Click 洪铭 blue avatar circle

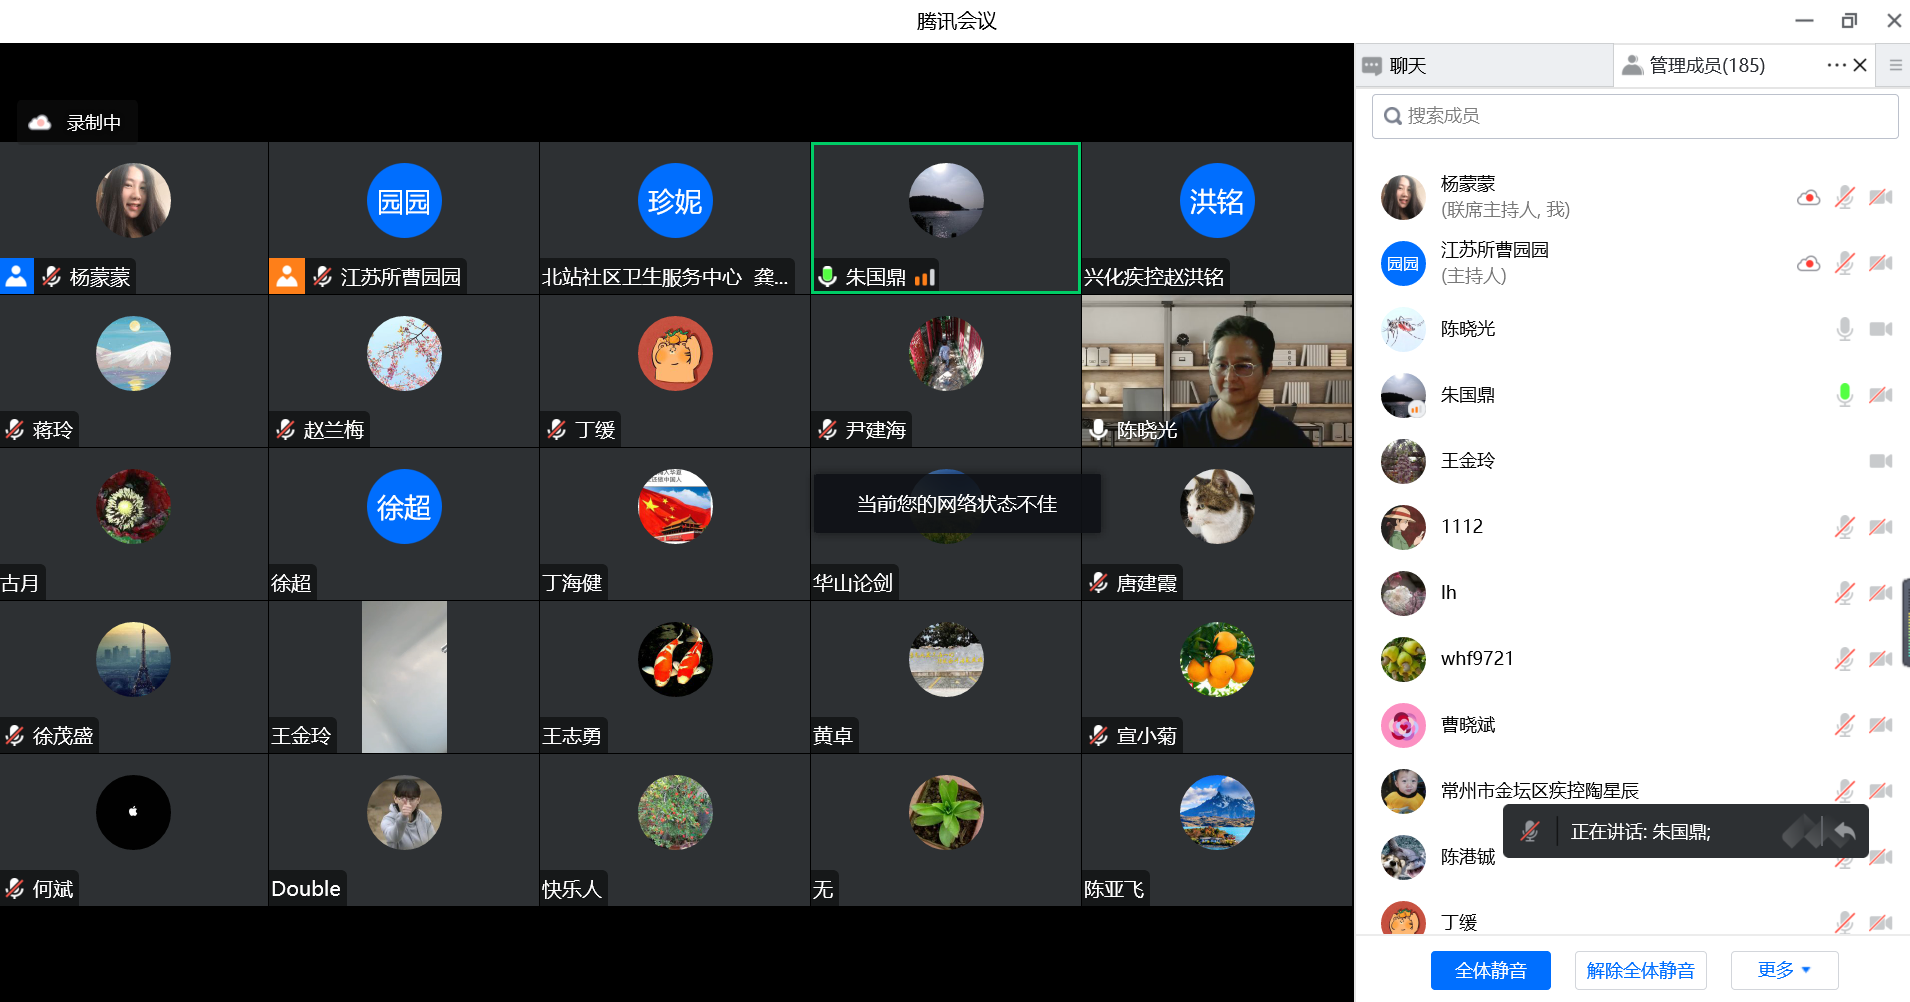coord(1217,201)
